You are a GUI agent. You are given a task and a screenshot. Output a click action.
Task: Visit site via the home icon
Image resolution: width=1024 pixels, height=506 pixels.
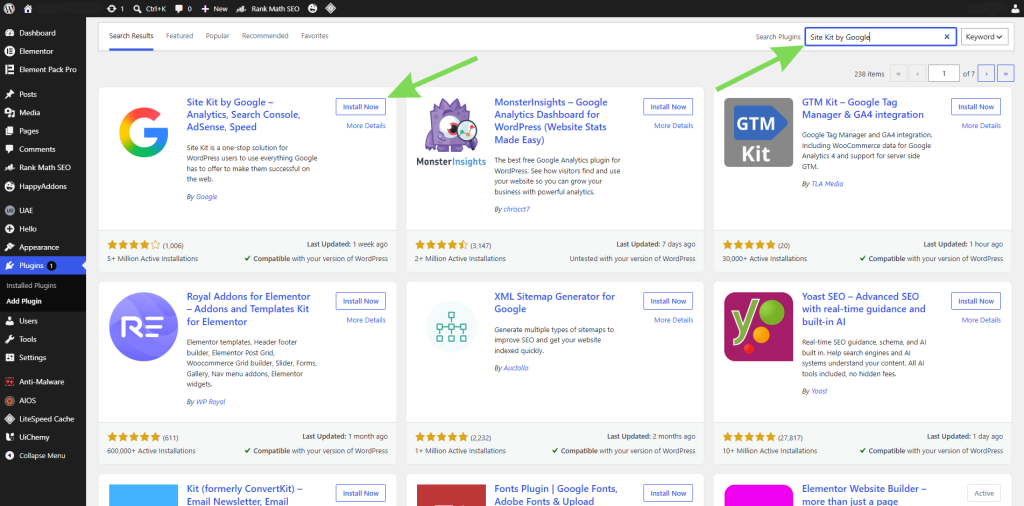(x=27, y=9)
